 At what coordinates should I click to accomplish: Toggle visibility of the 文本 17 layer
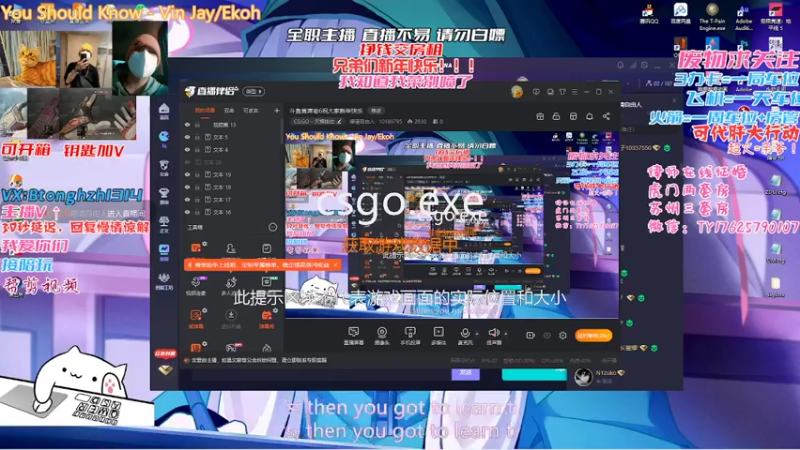(187, 199)
